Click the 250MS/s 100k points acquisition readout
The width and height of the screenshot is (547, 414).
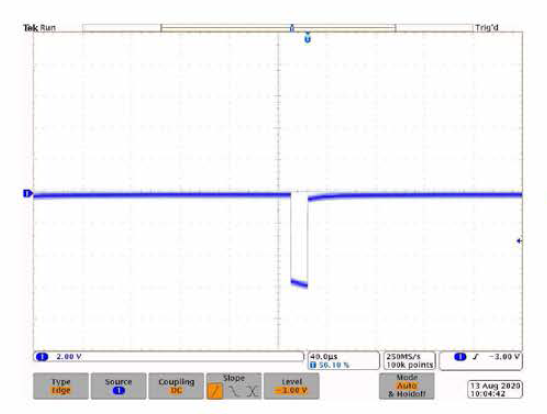tap(410, 361)
